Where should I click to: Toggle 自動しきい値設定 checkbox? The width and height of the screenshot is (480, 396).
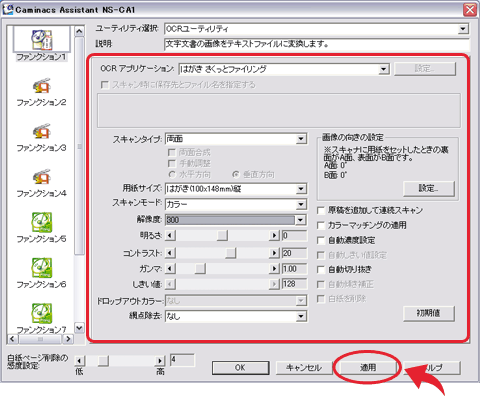click(321, 255)
